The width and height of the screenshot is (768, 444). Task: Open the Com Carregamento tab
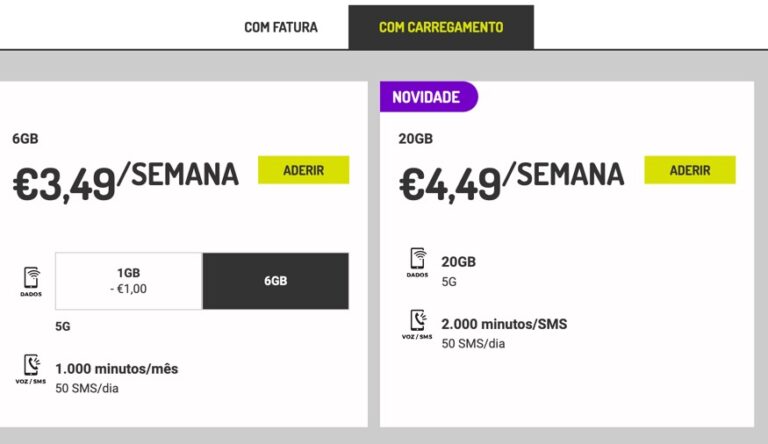441,27
